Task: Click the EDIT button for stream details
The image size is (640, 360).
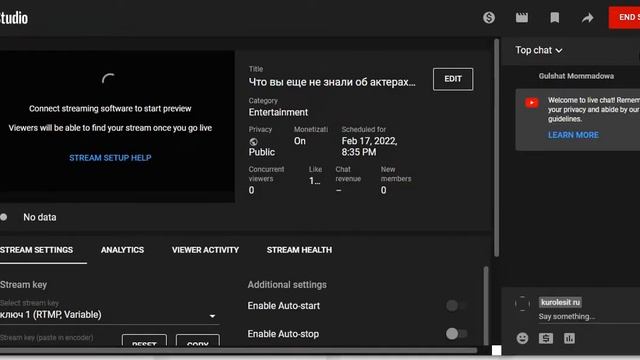Action: pyautogui.click(x=453, y=79)
